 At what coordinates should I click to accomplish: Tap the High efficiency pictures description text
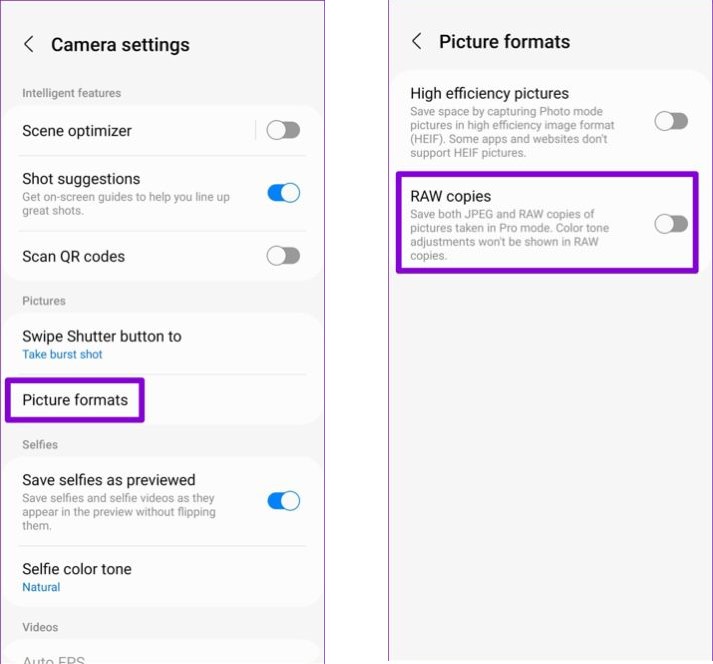pos(512,132)
